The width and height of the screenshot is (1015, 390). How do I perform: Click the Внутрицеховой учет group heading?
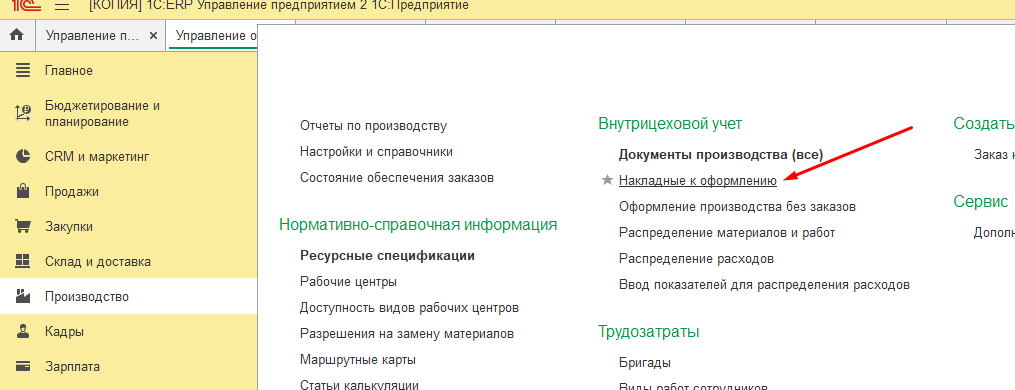[x=670, y=123]
